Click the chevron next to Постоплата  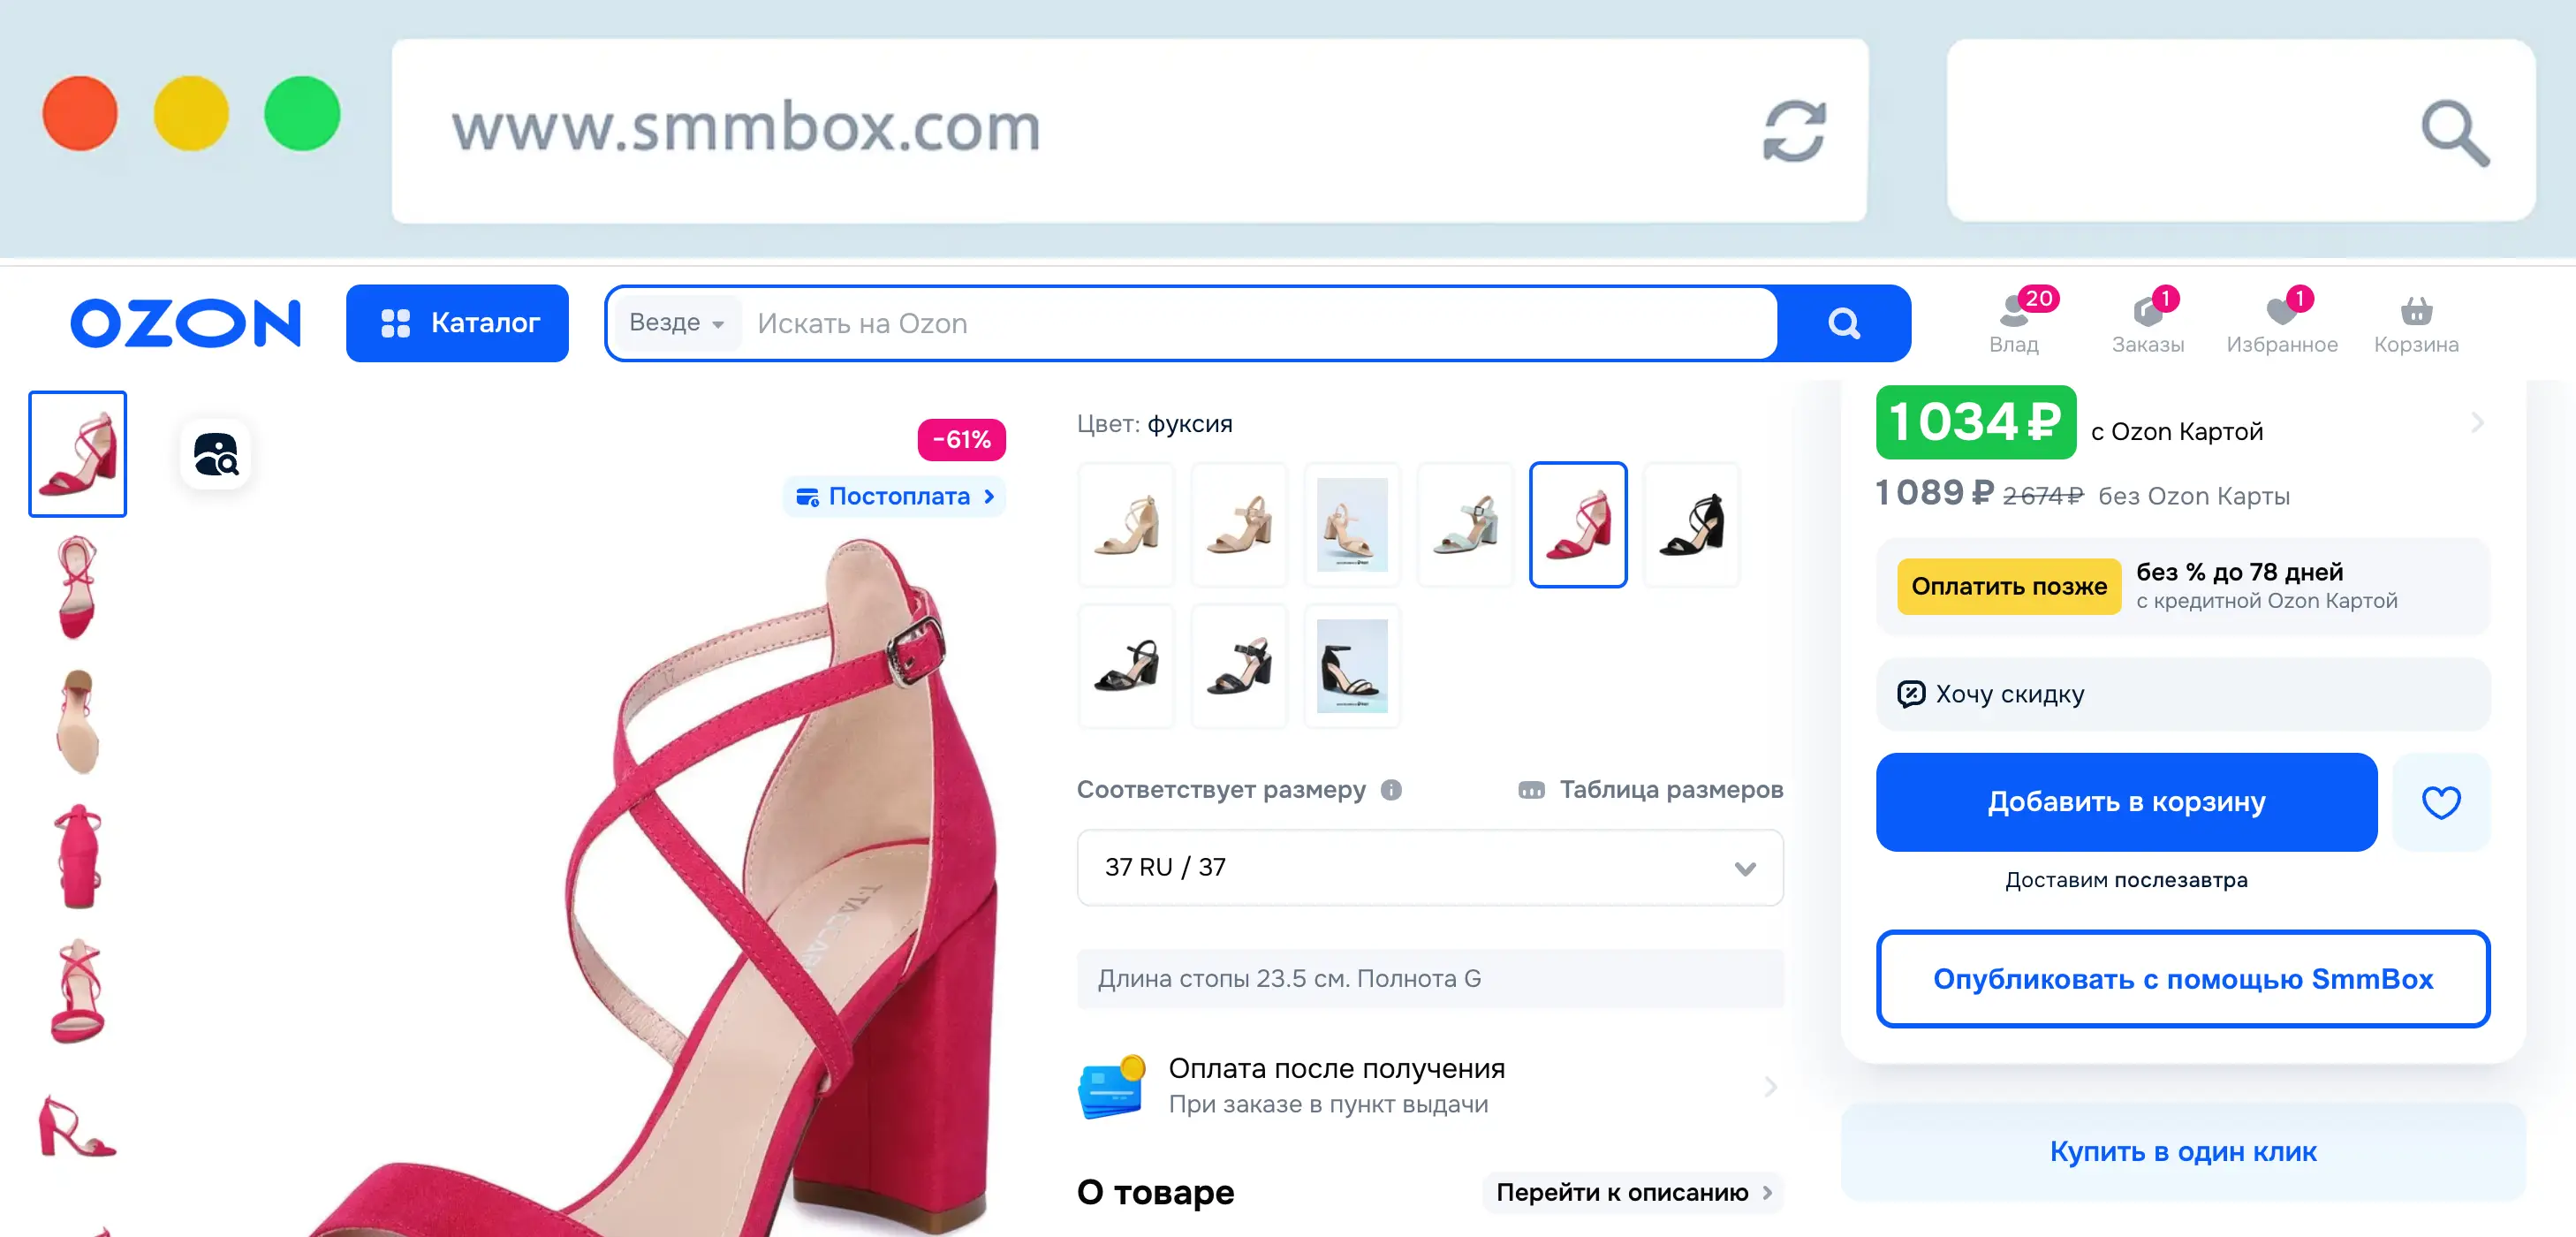pos(989,496)
